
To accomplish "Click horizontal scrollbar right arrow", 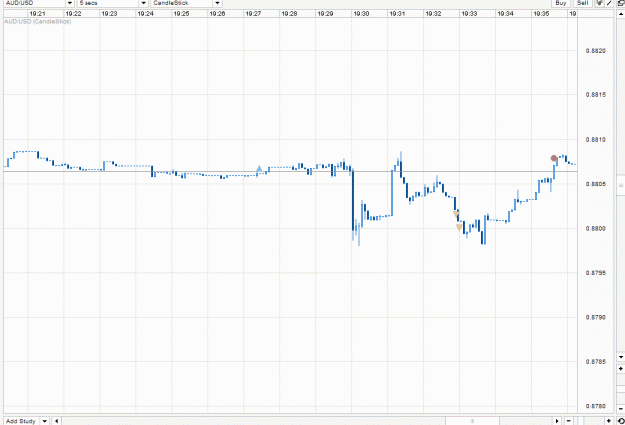I will (x=557, y=421).
